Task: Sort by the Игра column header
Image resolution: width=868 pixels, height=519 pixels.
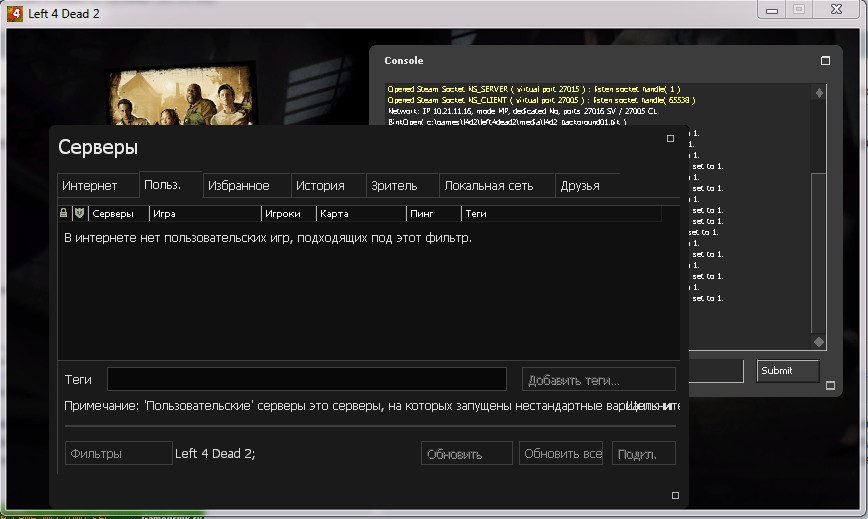Action: pyautogui.click(x=205, y=213)
